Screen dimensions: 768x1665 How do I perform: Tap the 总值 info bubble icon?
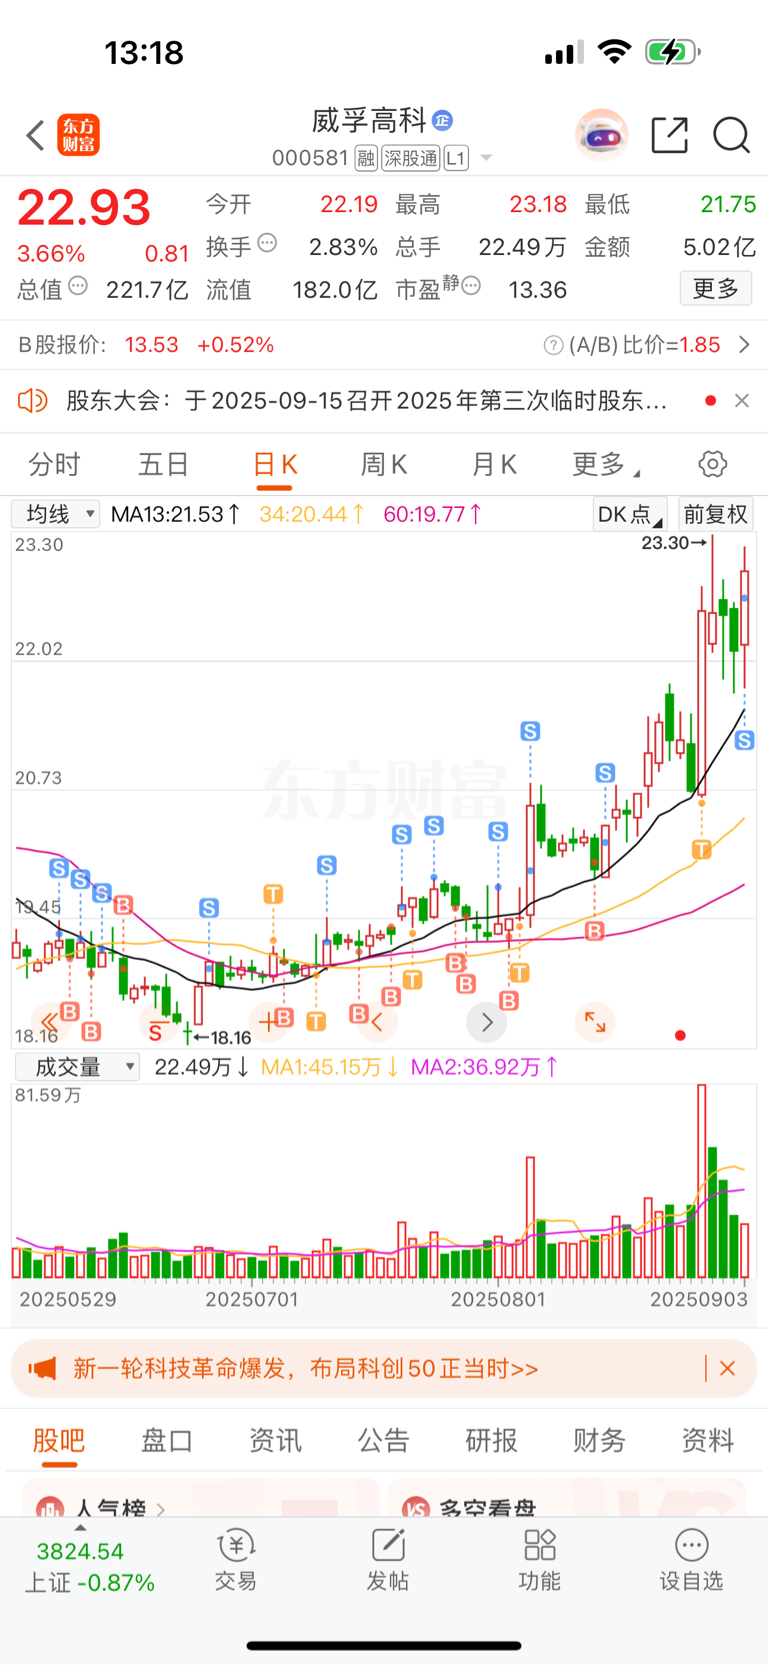point(78,287)
